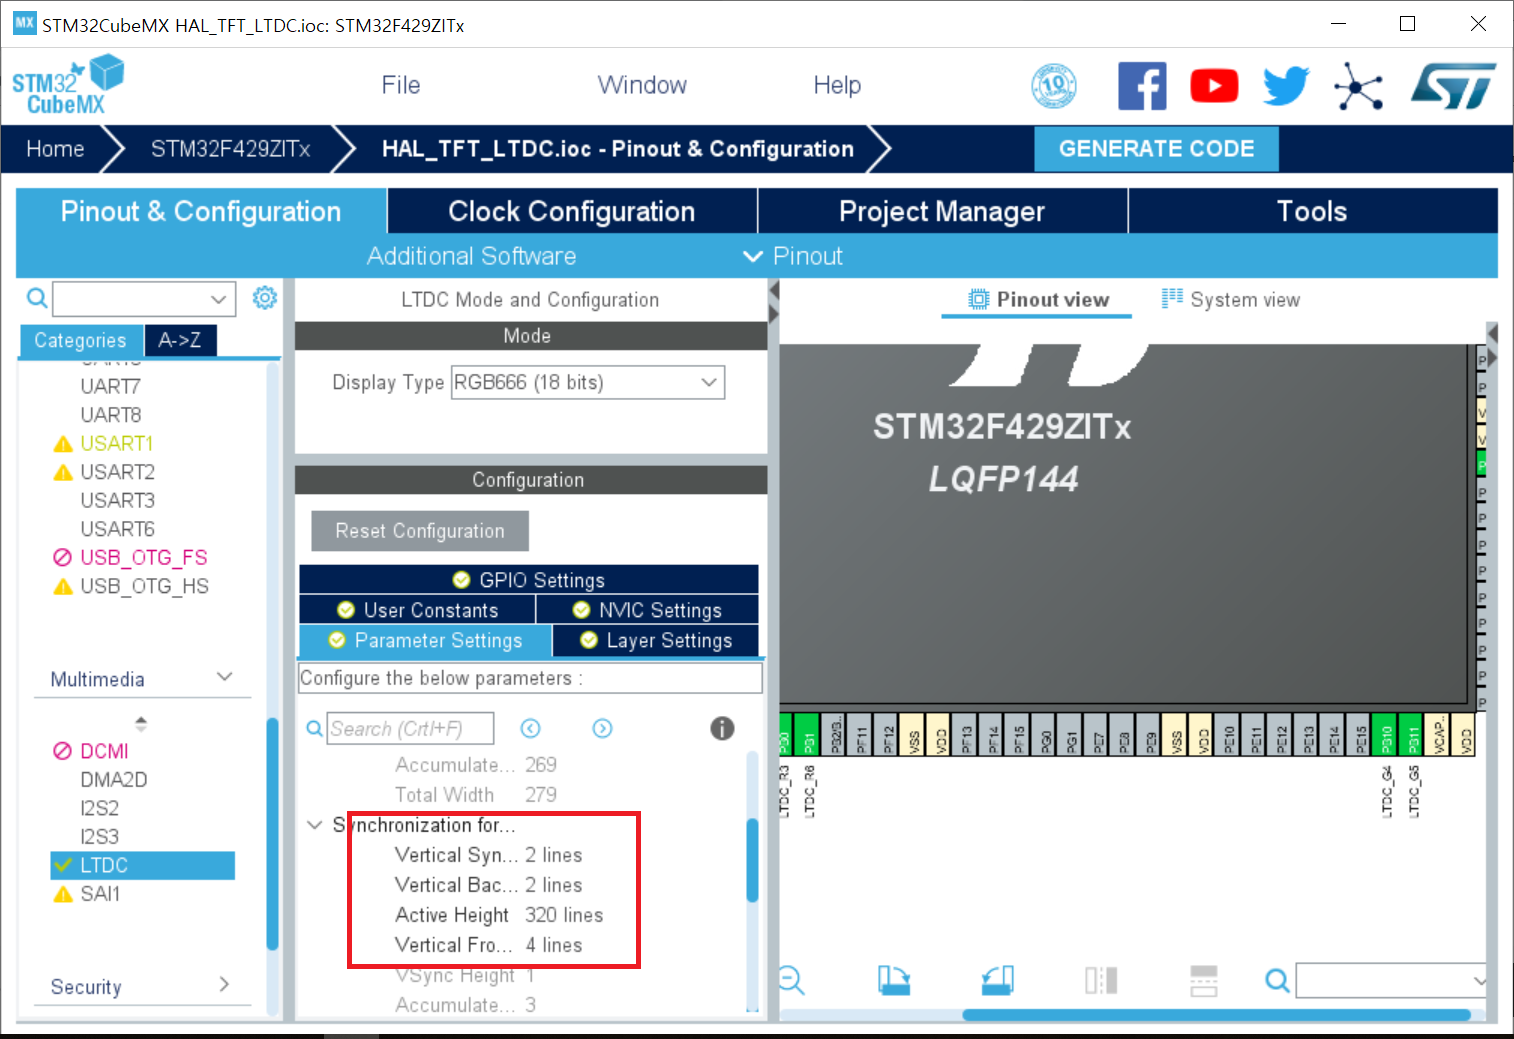Select DCMI in the peripheral list
1514x1039 pixels.
[104, 751]
